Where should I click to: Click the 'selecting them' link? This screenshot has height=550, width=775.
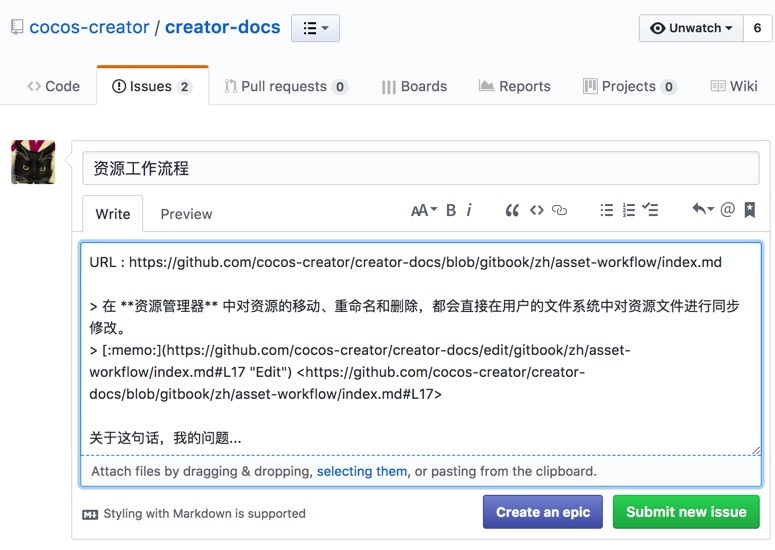coord(362,471)
